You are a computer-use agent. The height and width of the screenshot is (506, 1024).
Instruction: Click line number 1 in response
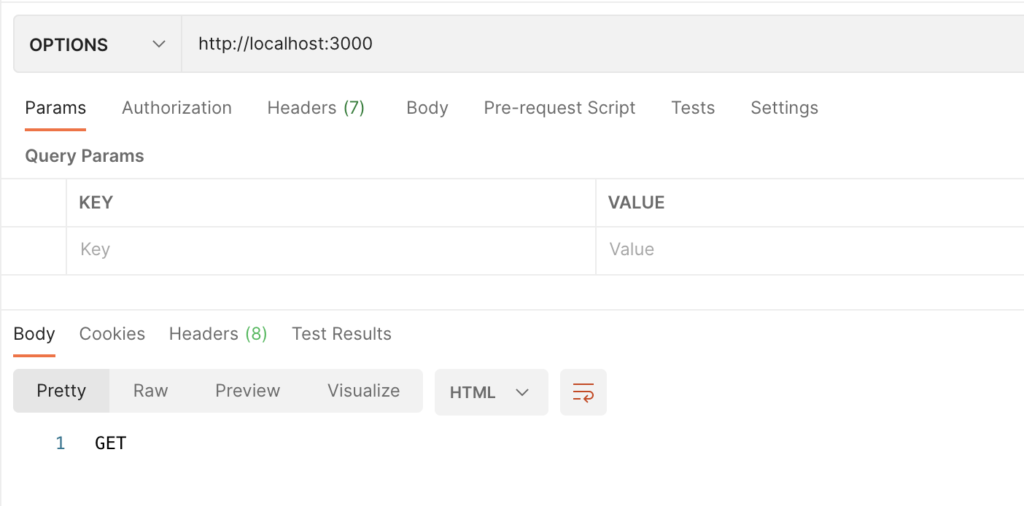point(60,444)
